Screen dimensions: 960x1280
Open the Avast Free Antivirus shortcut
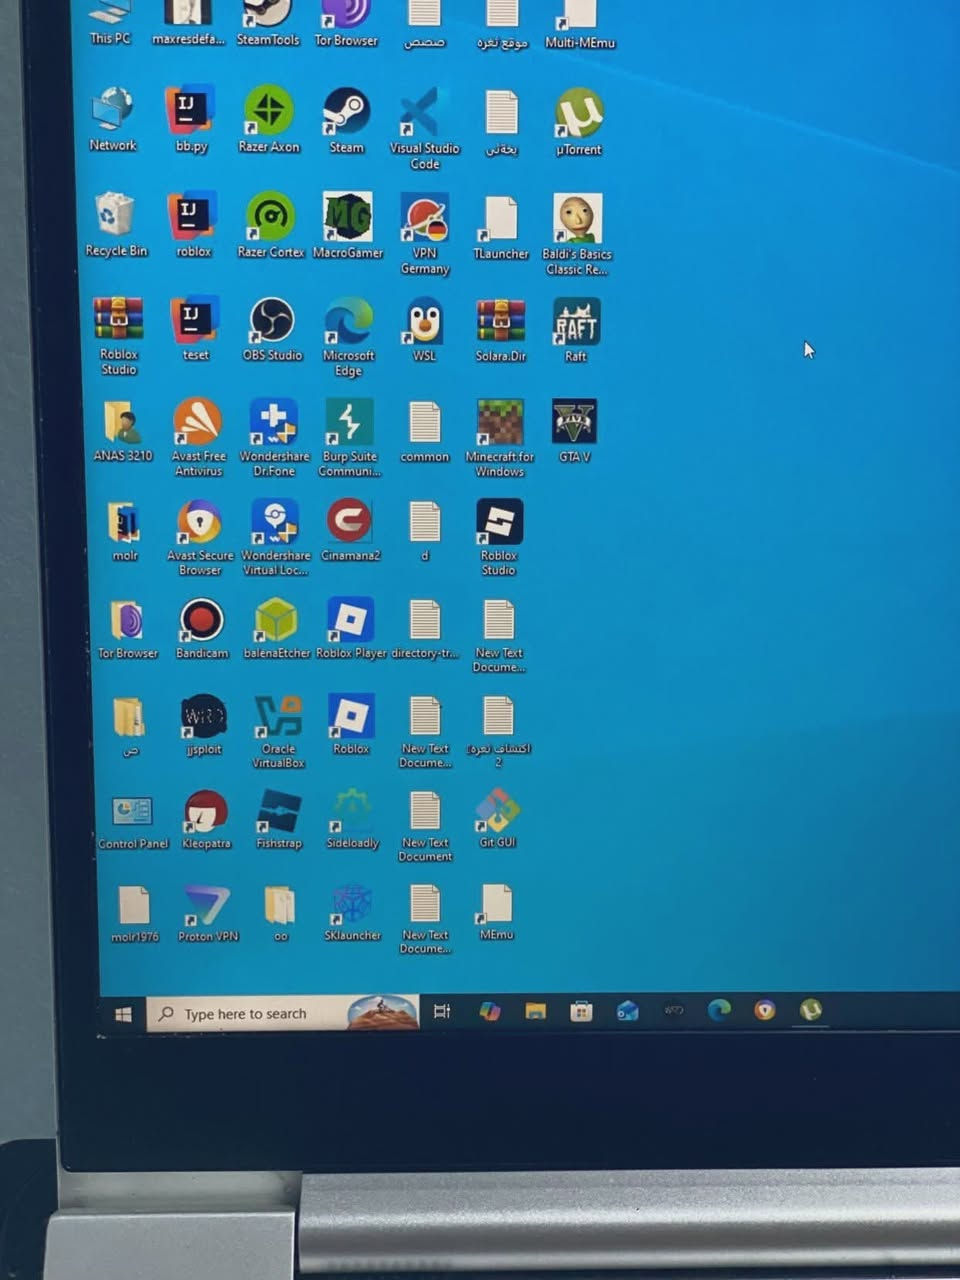point(197,423)
